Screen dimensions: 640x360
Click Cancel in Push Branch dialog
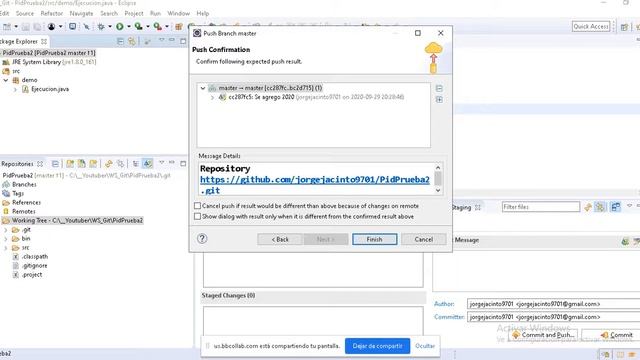click(x=424, y=239)
